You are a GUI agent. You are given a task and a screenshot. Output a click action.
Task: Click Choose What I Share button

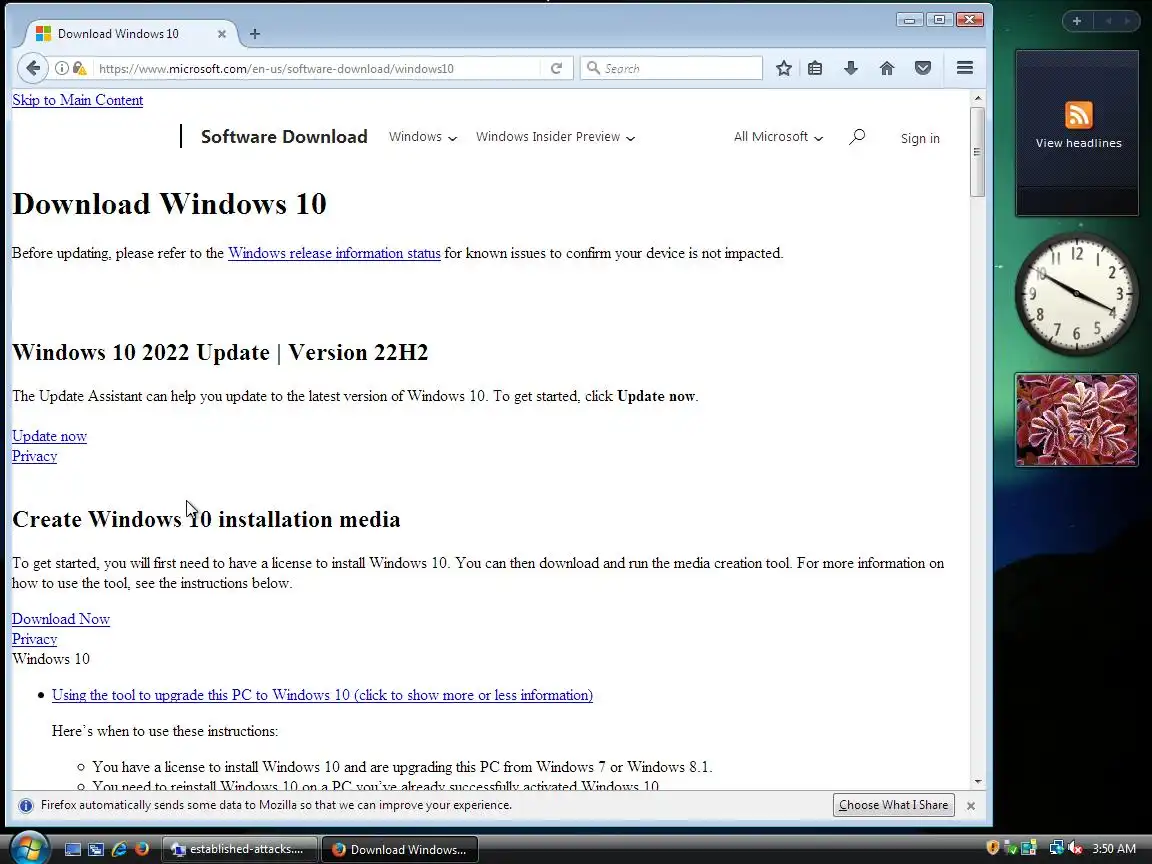[x=893, y=805]
